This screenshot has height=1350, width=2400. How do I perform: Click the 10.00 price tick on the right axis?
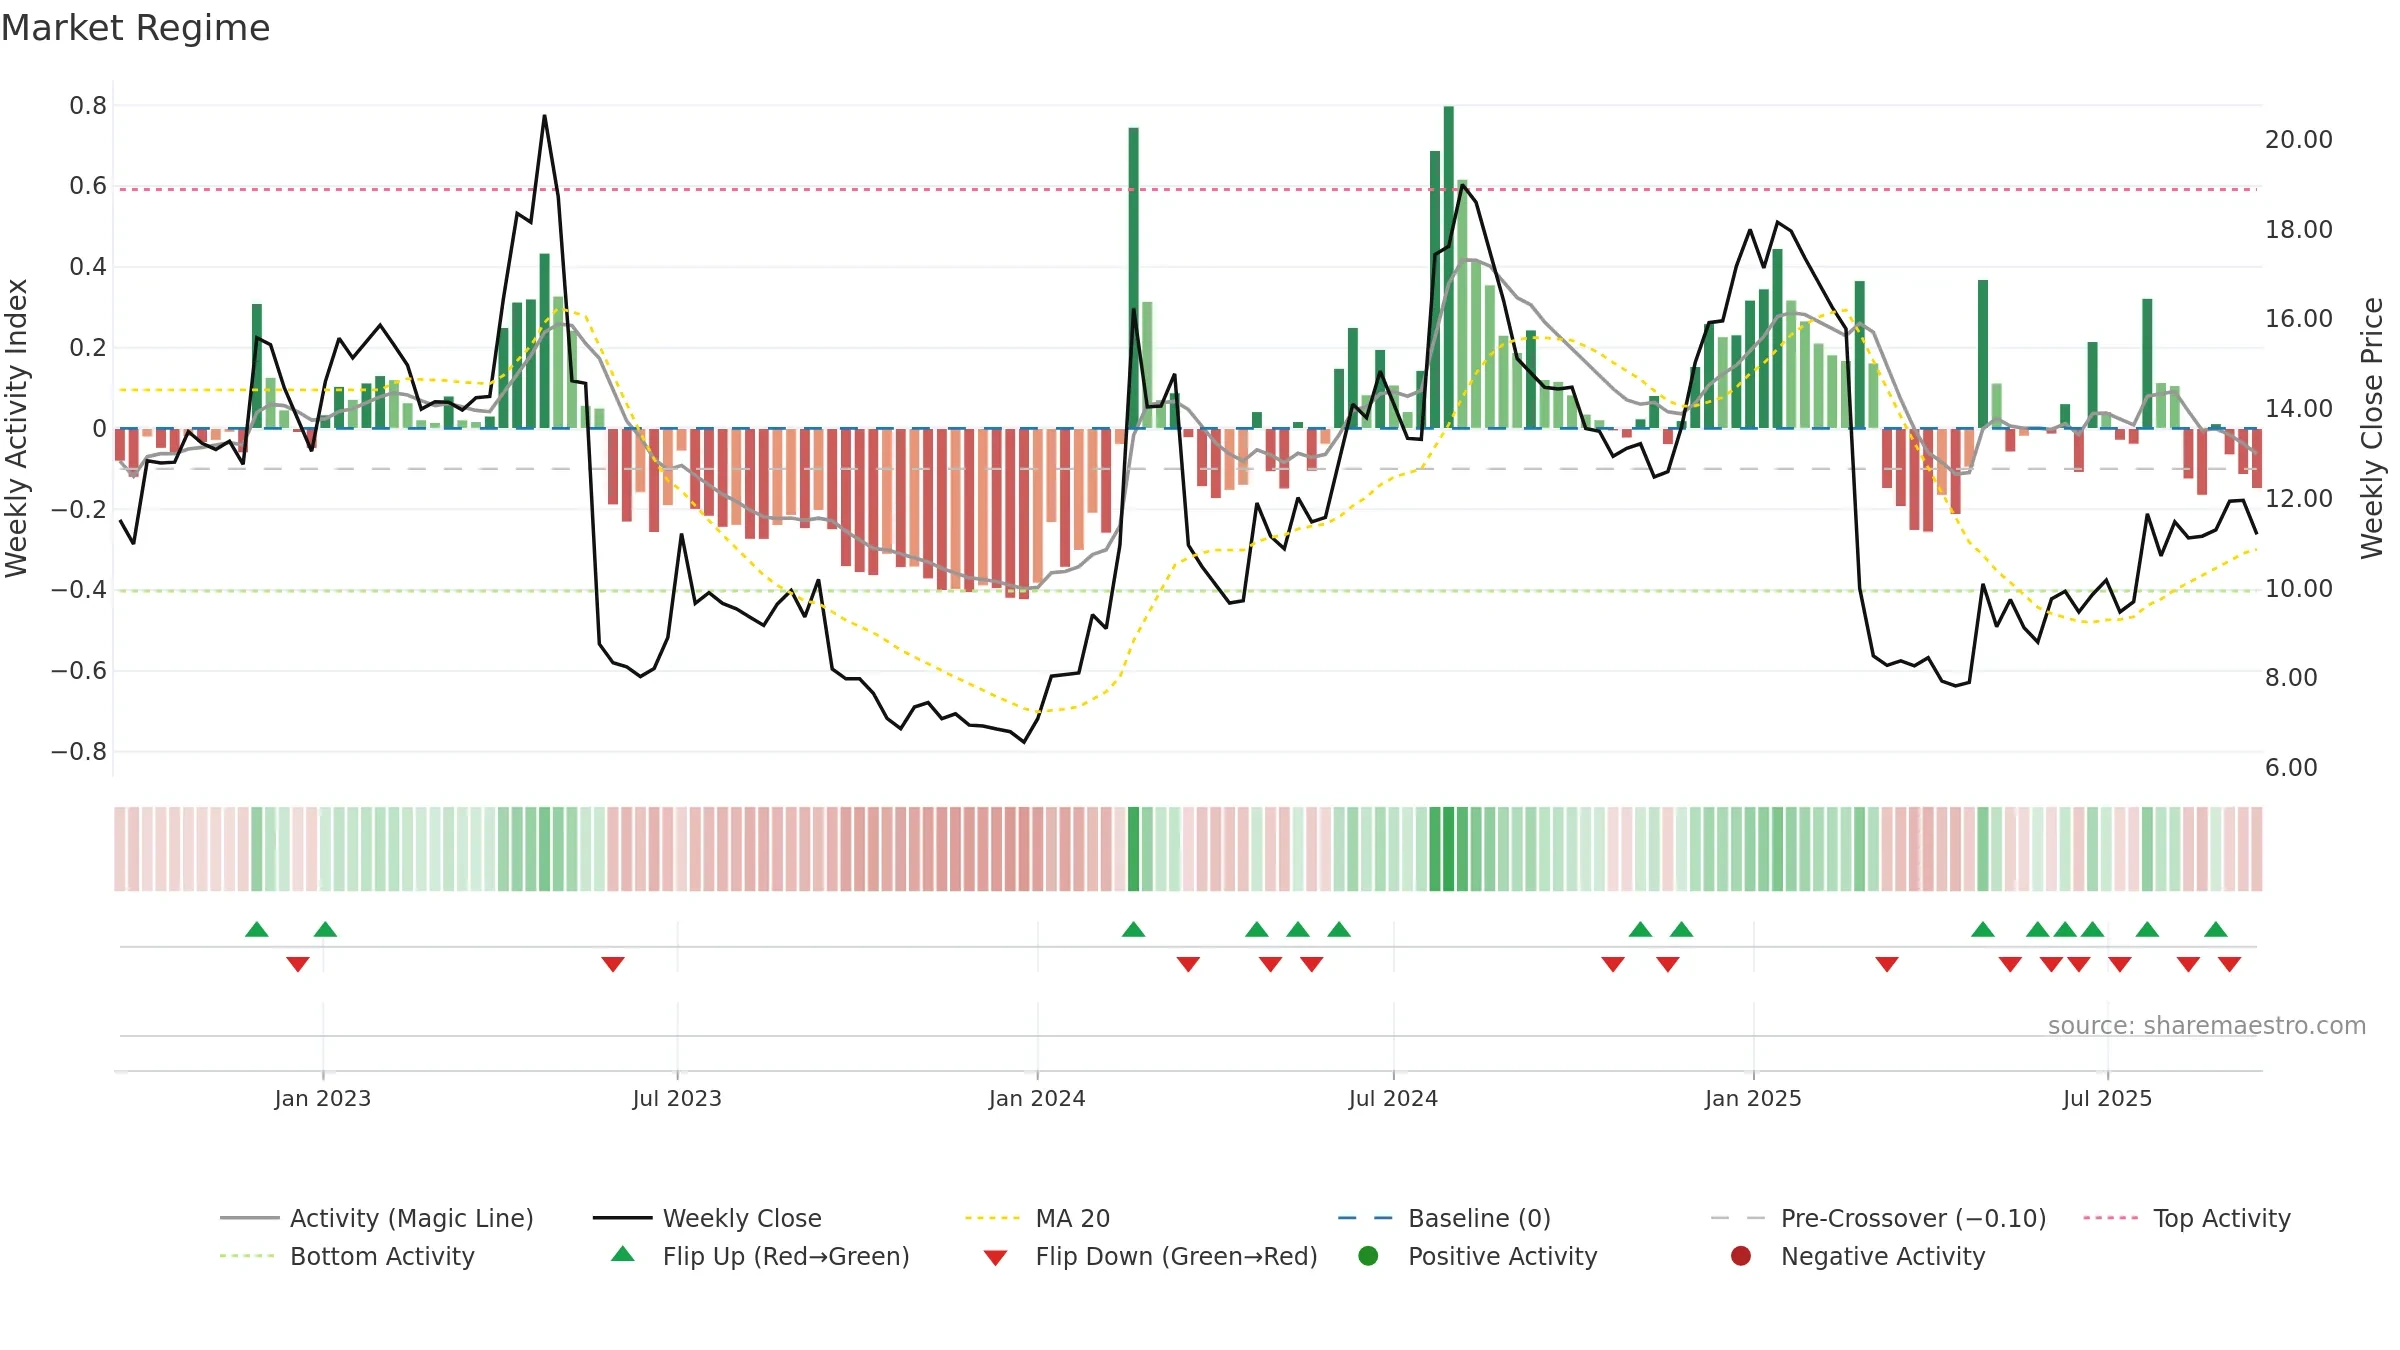click(x=2299, y=588)
